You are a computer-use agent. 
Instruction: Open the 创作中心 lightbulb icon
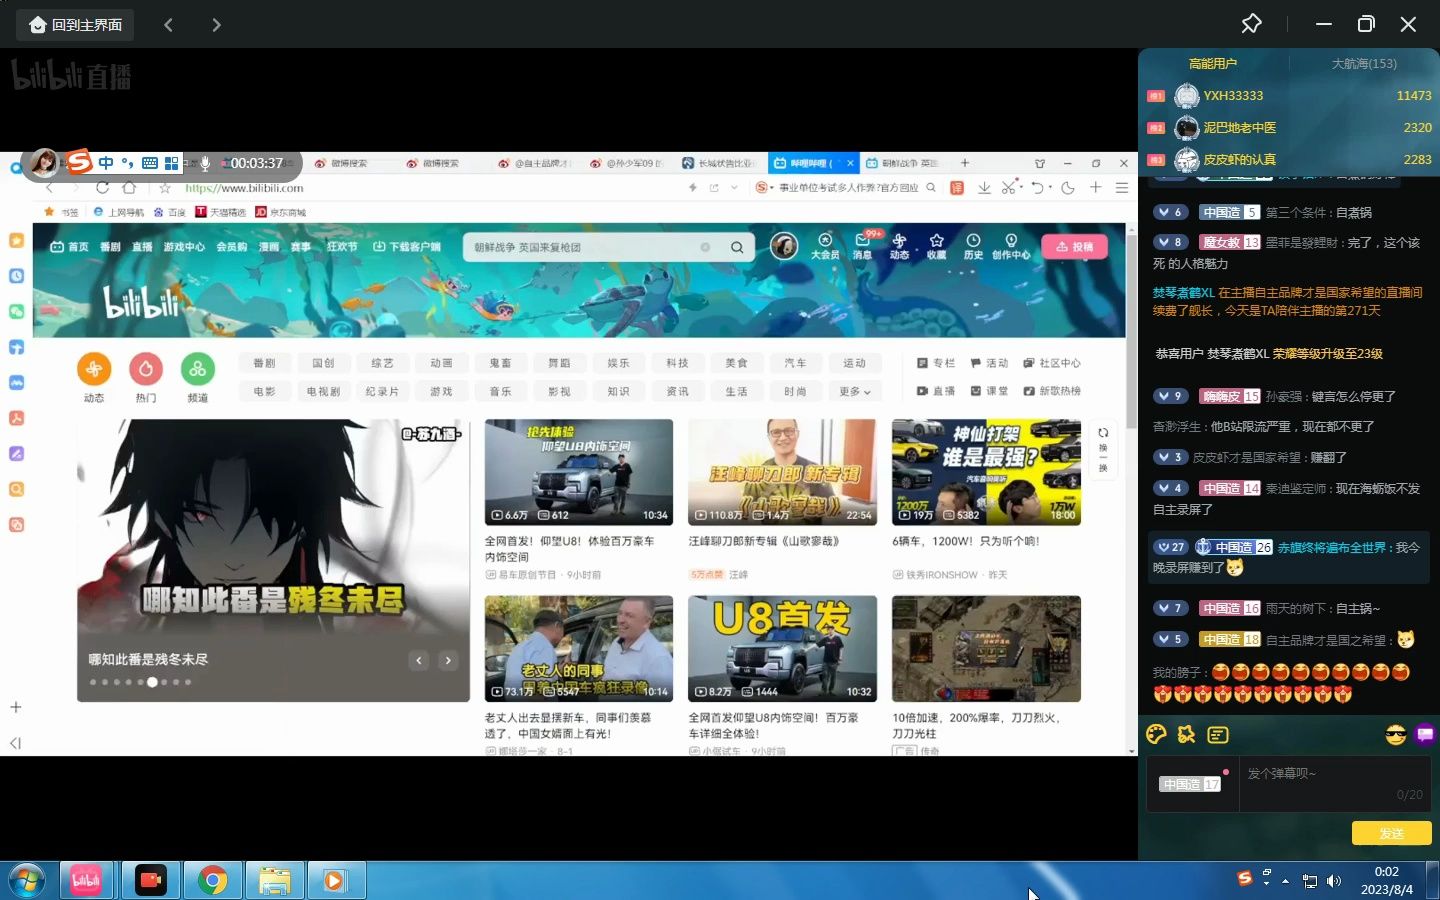click(1011, 246)
